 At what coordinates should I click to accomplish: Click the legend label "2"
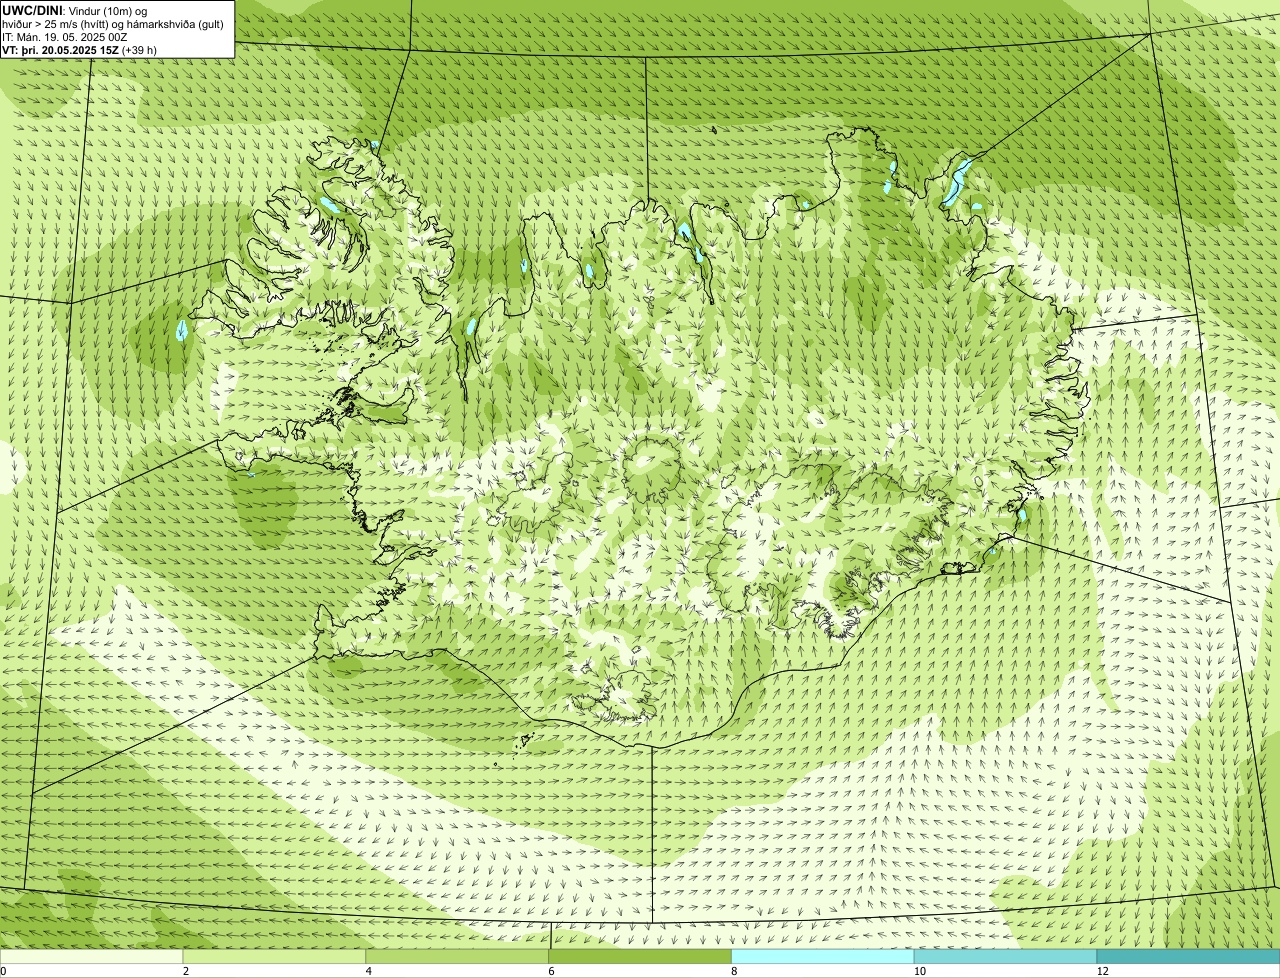(186, 971)
